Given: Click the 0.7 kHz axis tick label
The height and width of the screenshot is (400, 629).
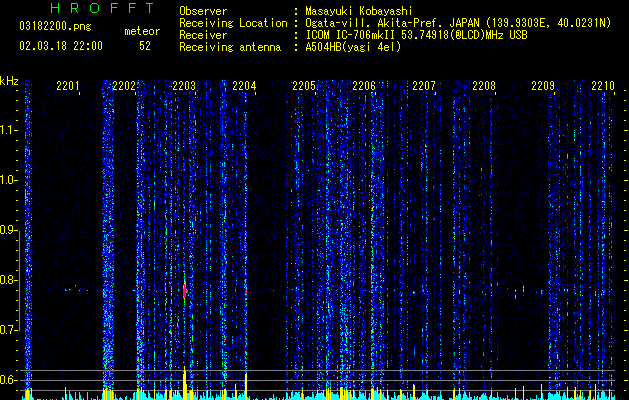Looking at the screenshot, I should click(9, 330).
